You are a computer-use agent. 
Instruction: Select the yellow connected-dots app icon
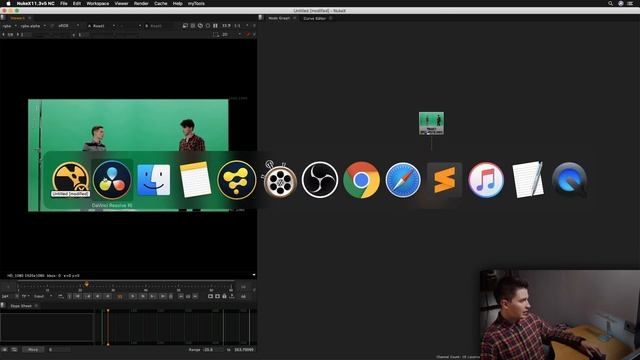coord(237,180)
